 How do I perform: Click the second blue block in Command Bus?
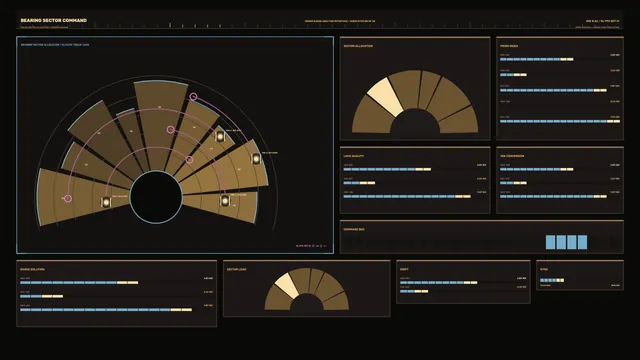[561, 242]
